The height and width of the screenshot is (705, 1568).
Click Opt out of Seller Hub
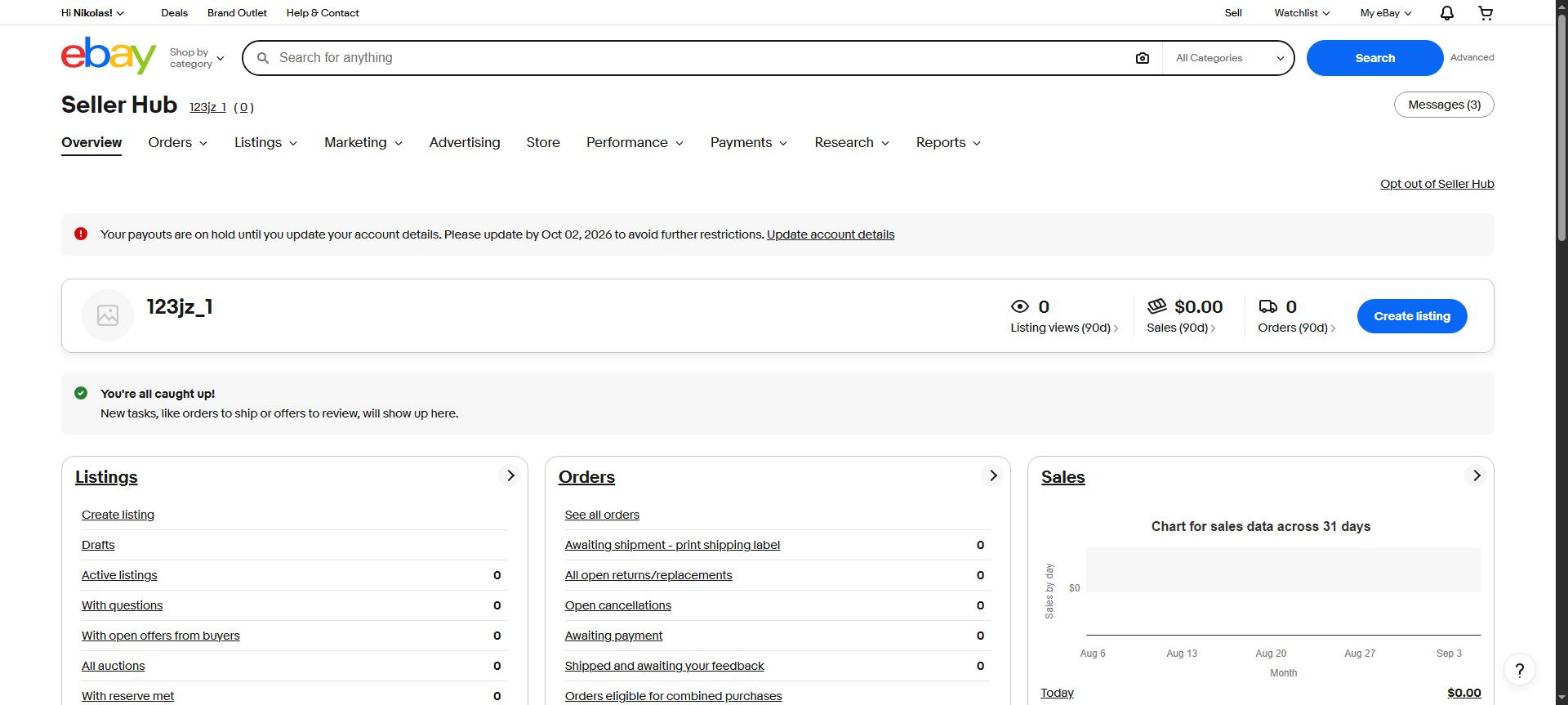coord(1437,184)
